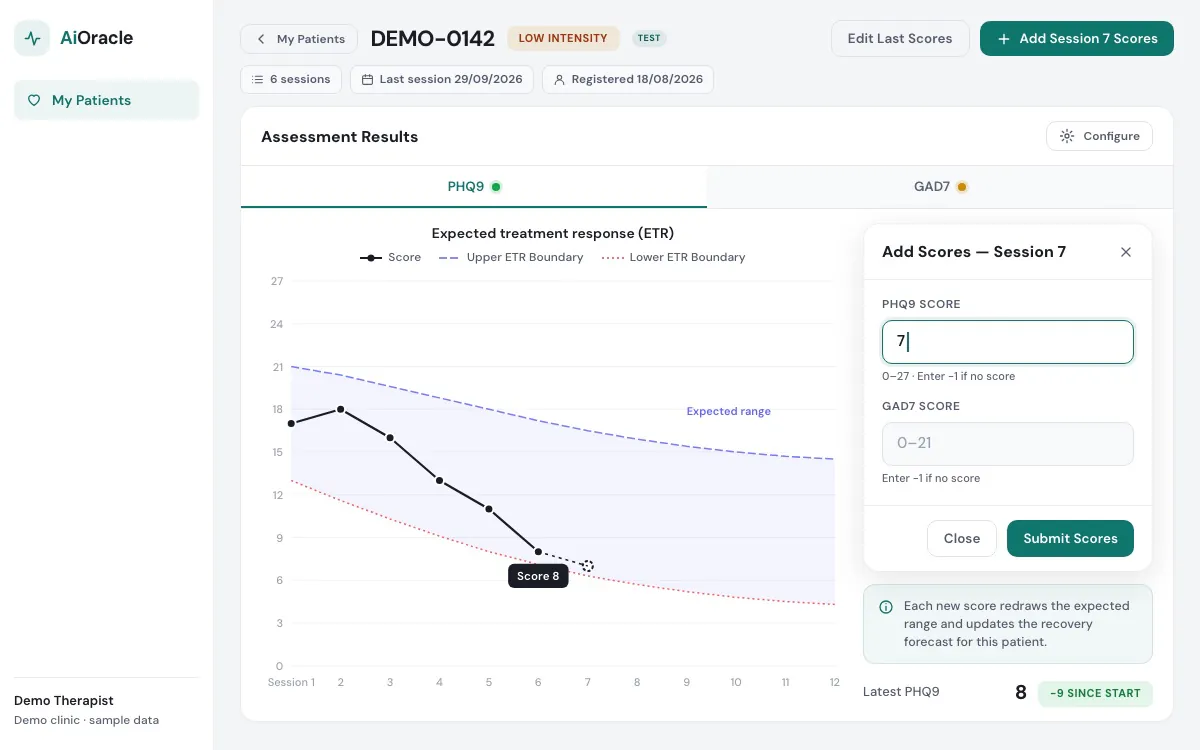This screenshot has height=750, width=1200.
Task: Click the Assessment Results heading
Action: [x=340, y=137]
